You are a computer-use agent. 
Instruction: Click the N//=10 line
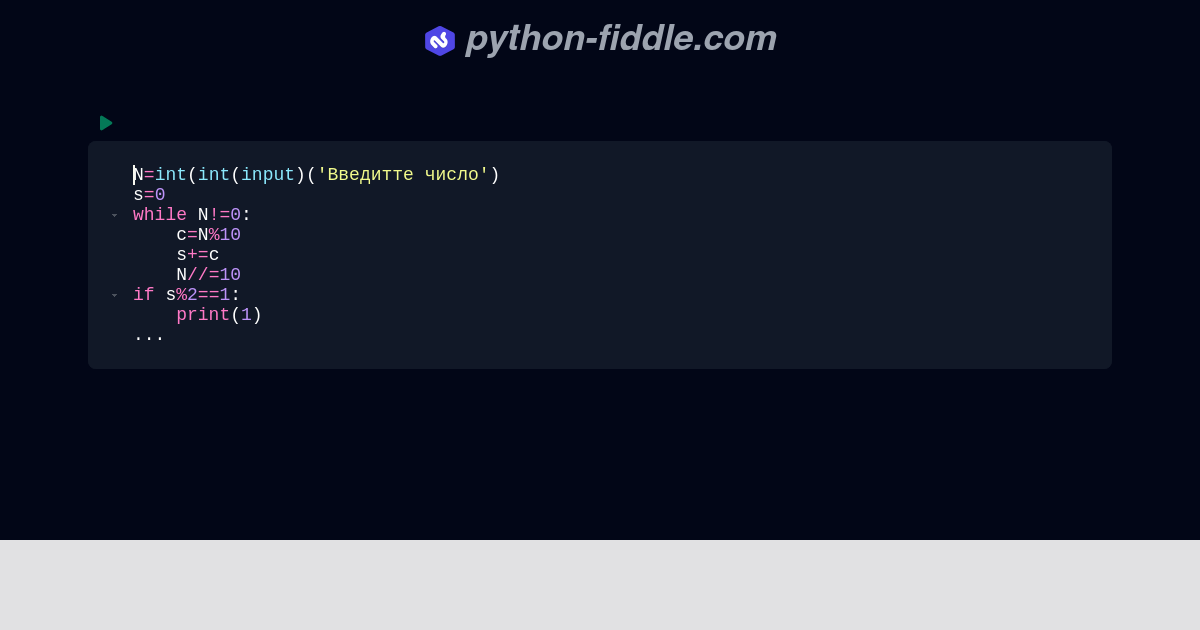tap(208, 275)
